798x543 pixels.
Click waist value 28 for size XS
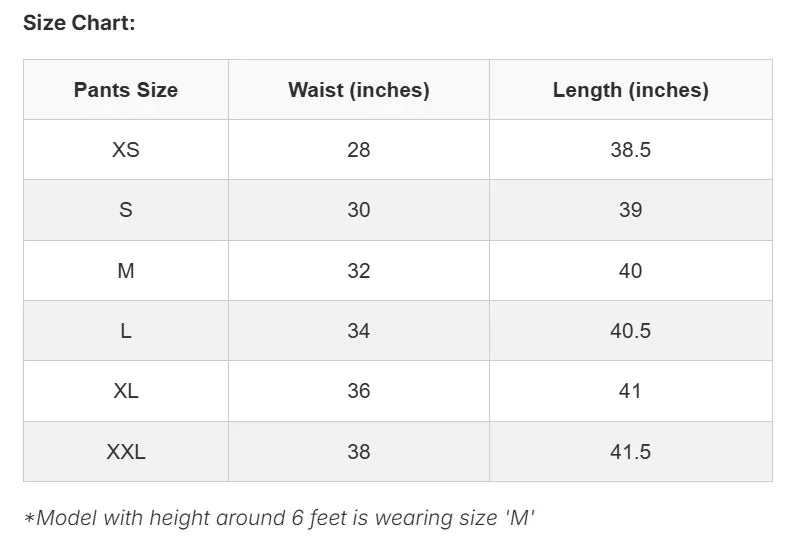[x=359, y=150]
